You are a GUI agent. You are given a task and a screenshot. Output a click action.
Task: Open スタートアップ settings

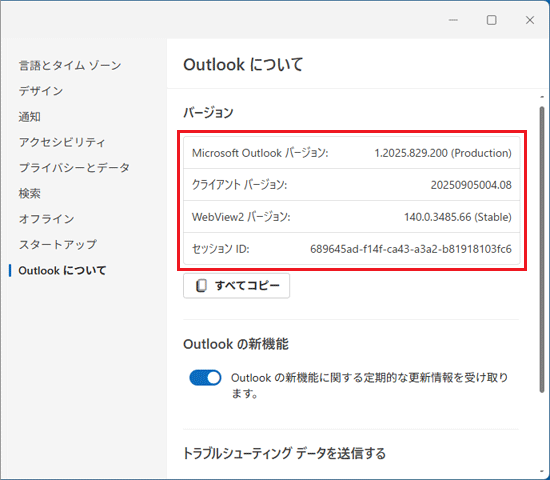click(x=58, y=245)
